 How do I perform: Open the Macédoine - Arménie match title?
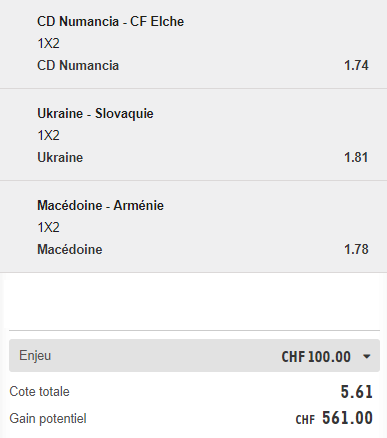100,205
